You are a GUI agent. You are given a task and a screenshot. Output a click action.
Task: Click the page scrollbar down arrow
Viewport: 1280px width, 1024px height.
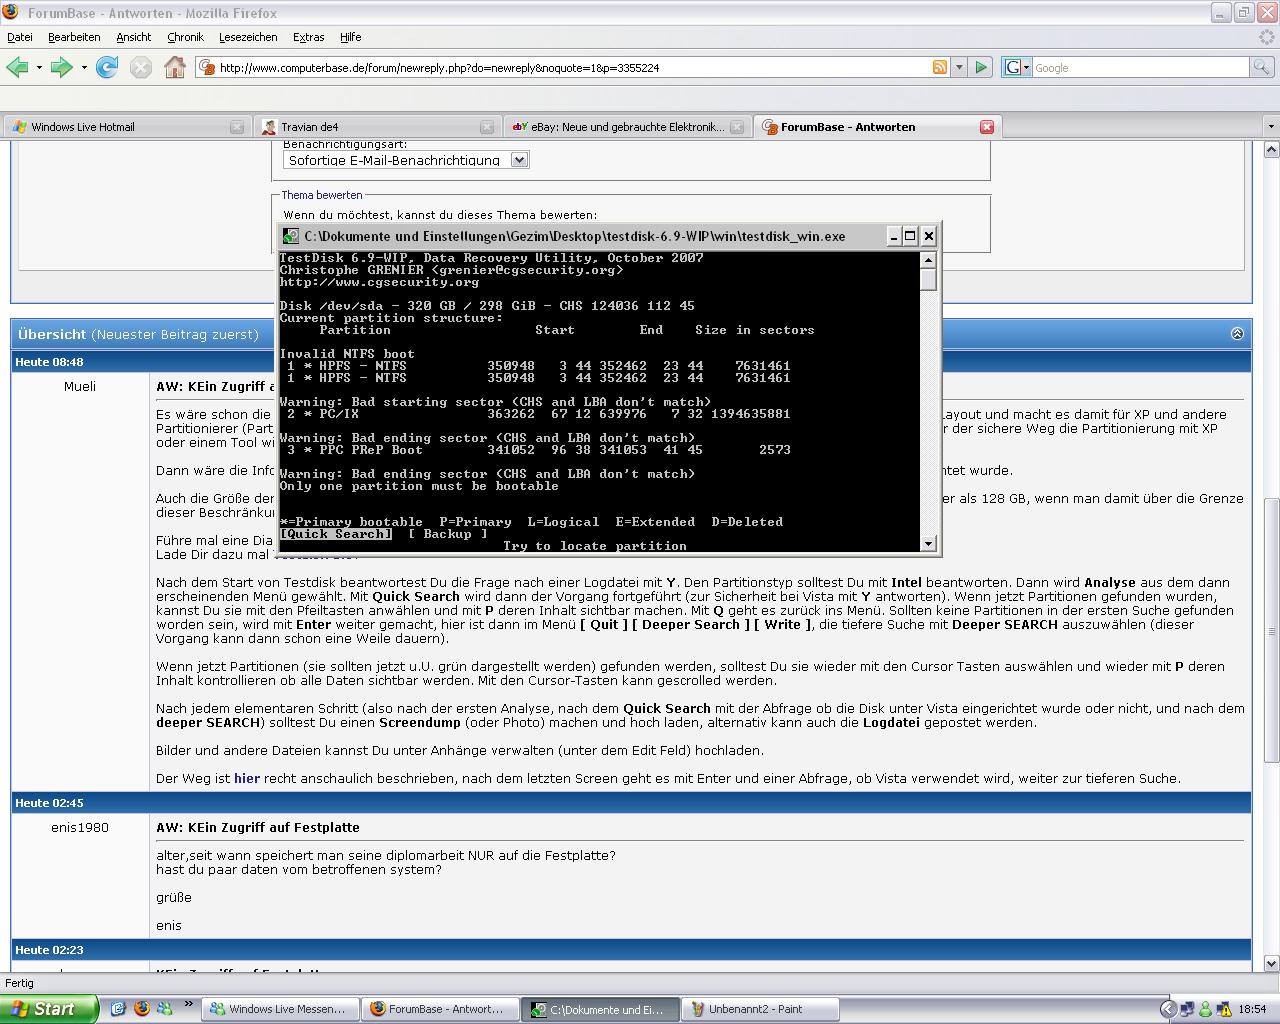pyautogui.click(x=1272, y=964)
